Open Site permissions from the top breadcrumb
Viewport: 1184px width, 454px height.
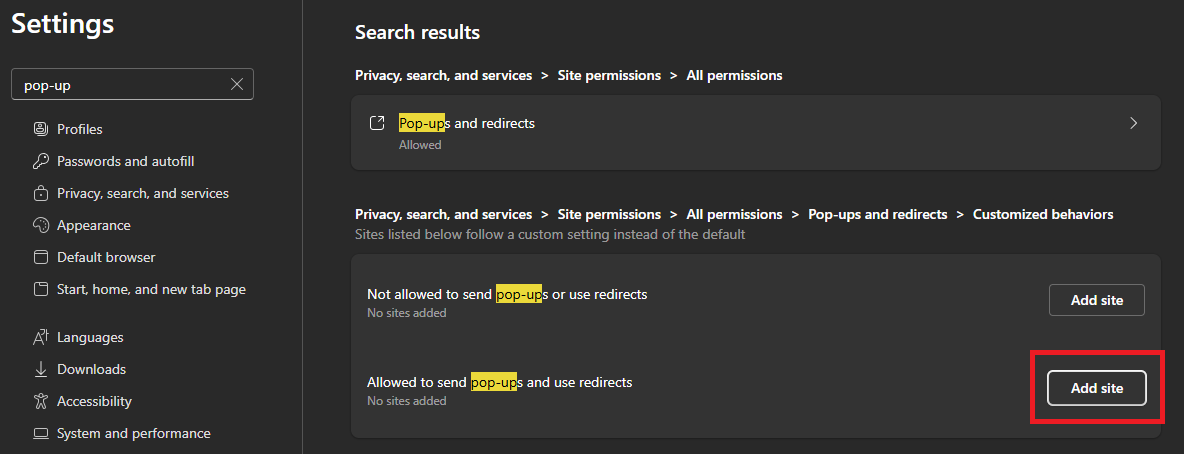pos(609,75)
